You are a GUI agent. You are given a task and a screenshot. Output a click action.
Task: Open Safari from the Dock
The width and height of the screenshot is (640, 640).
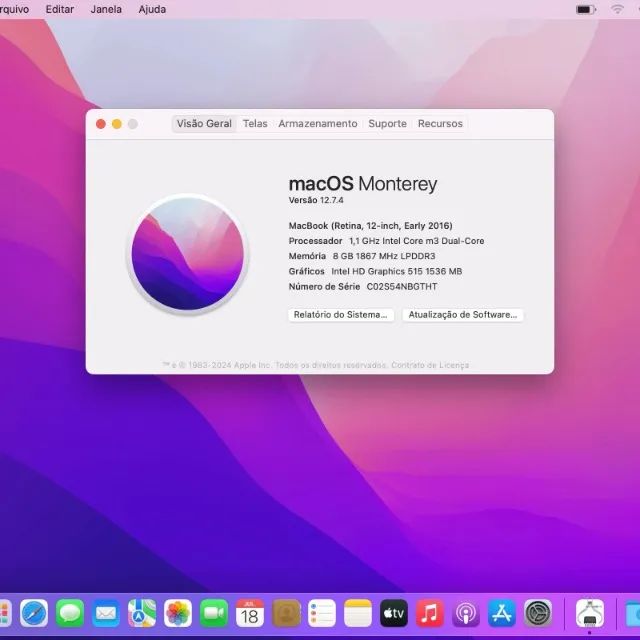click(x=34, y=613)
